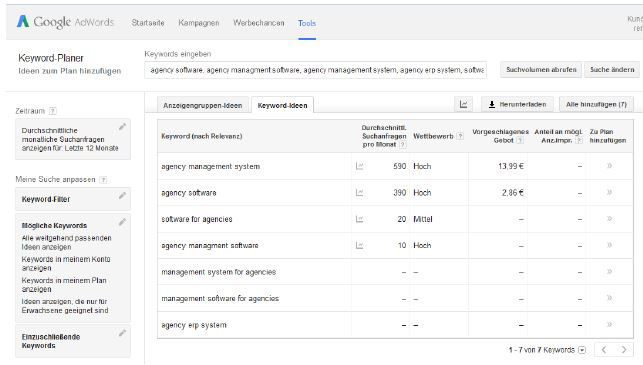Click the Keyword-Planer heading
The image size is (643, 365).
(x=51, y=58)
